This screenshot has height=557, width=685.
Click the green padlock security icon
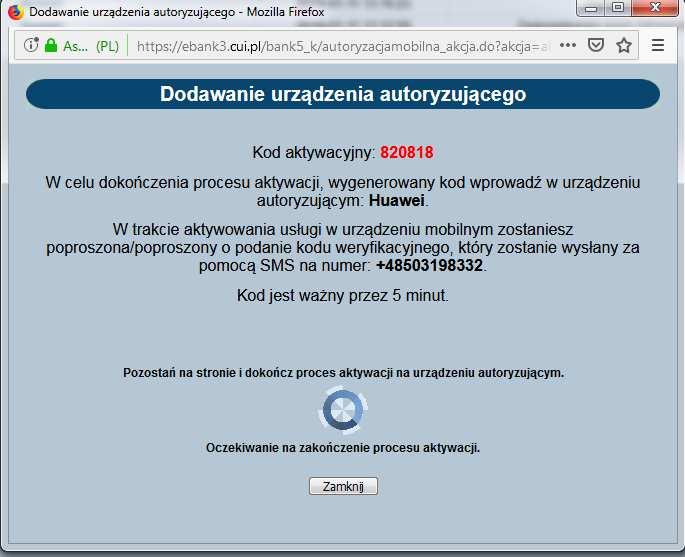[x=51, y=45]
